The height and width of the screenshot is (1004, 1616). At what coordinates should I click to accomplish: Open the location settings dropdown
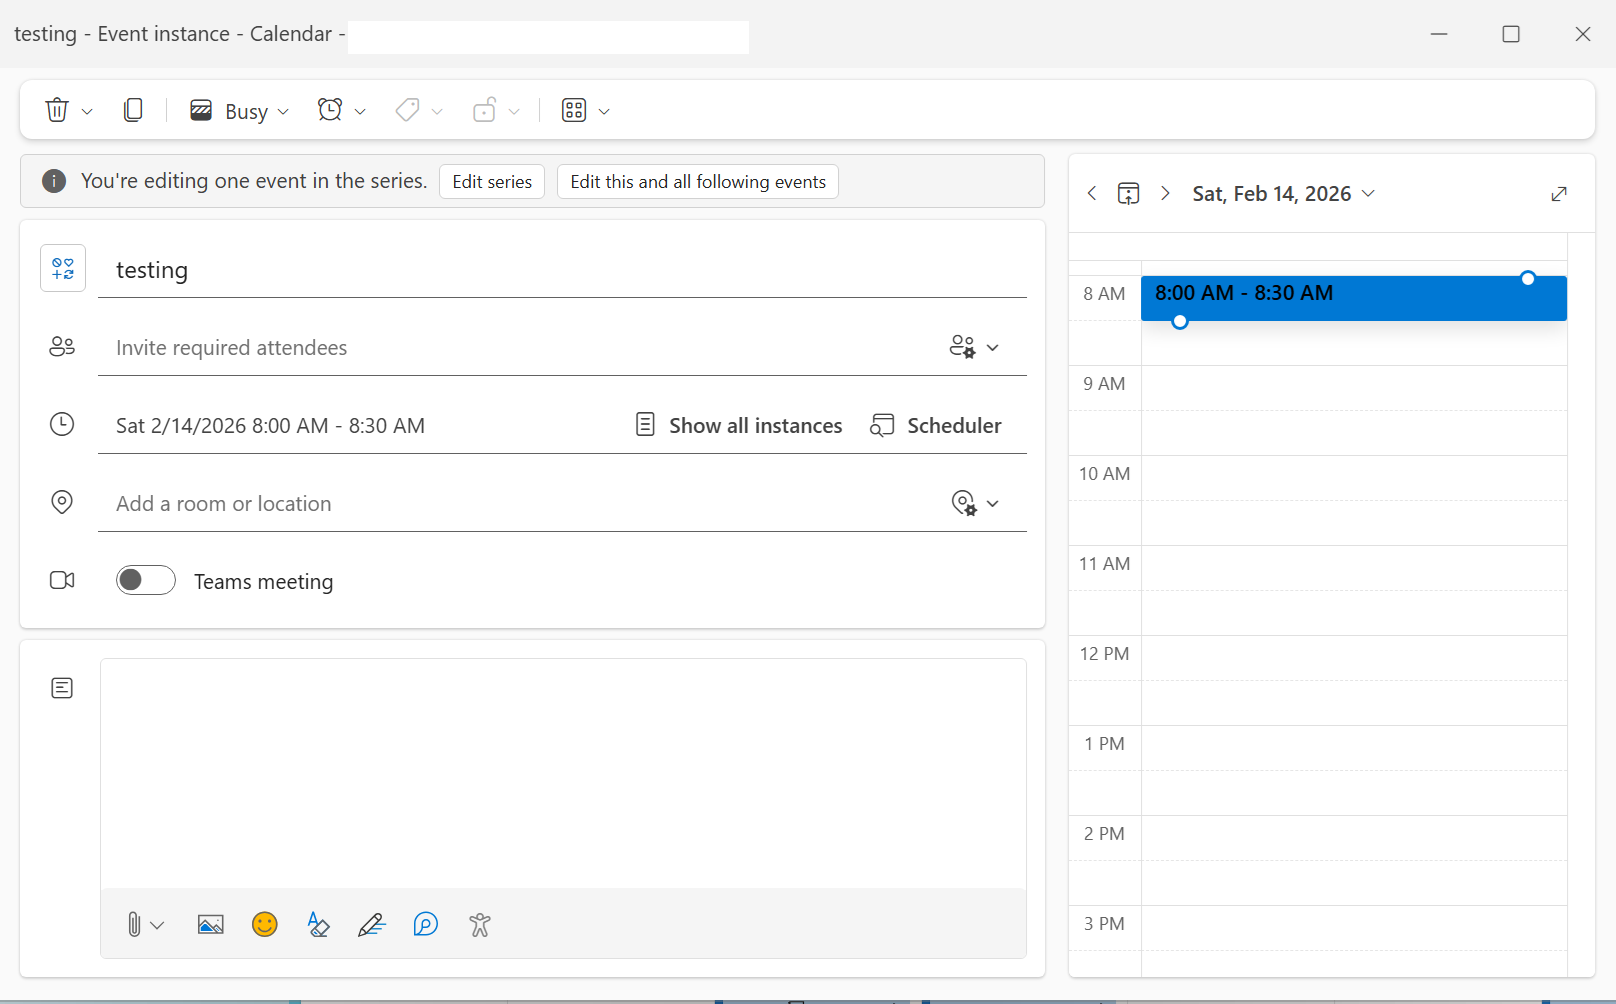(975, 503)
